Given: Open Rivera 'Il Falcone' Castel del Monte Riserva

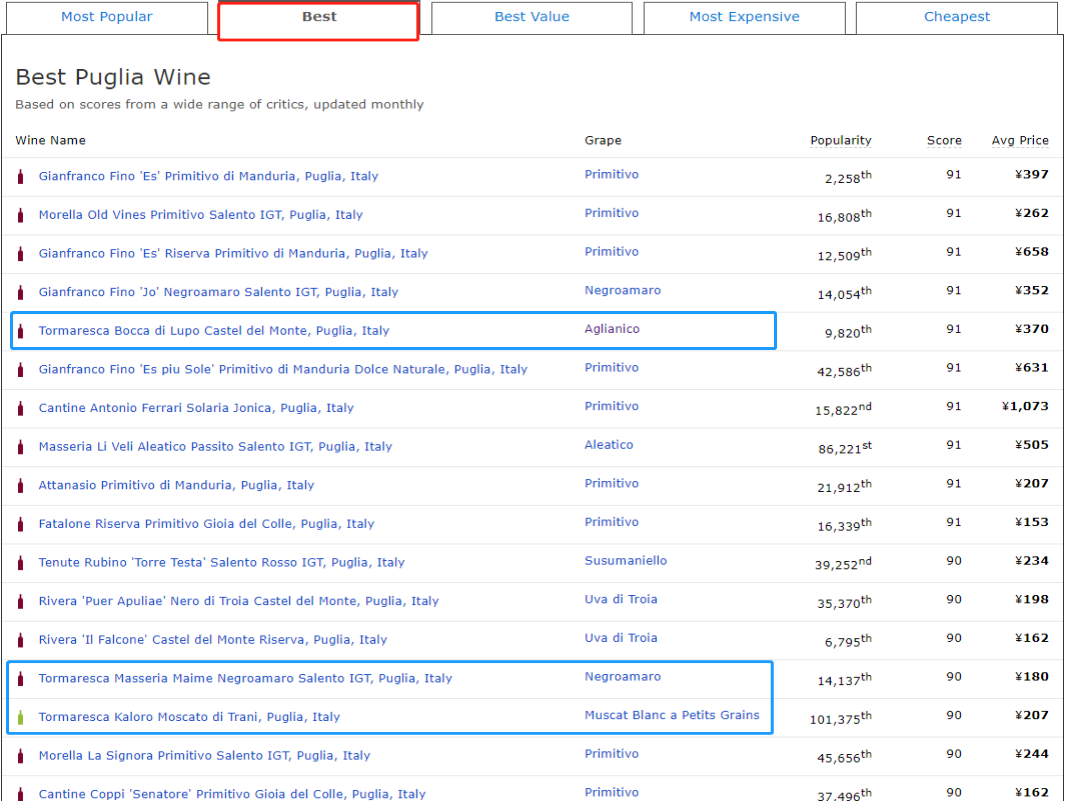Looking at the screenshot, I should coord(213,640).
